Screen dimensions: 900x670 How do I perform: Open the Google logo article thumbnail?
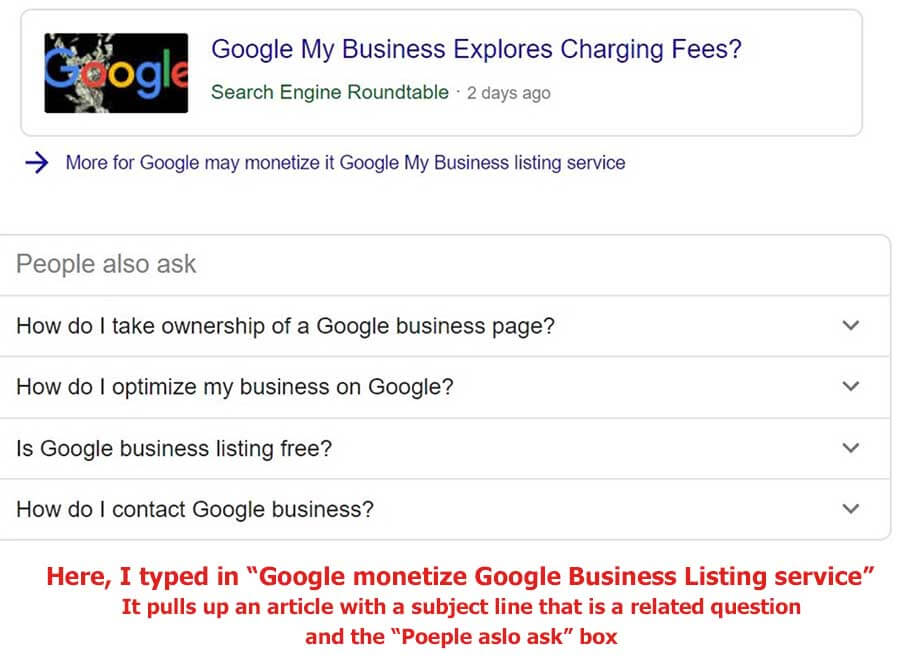point(116,73)
